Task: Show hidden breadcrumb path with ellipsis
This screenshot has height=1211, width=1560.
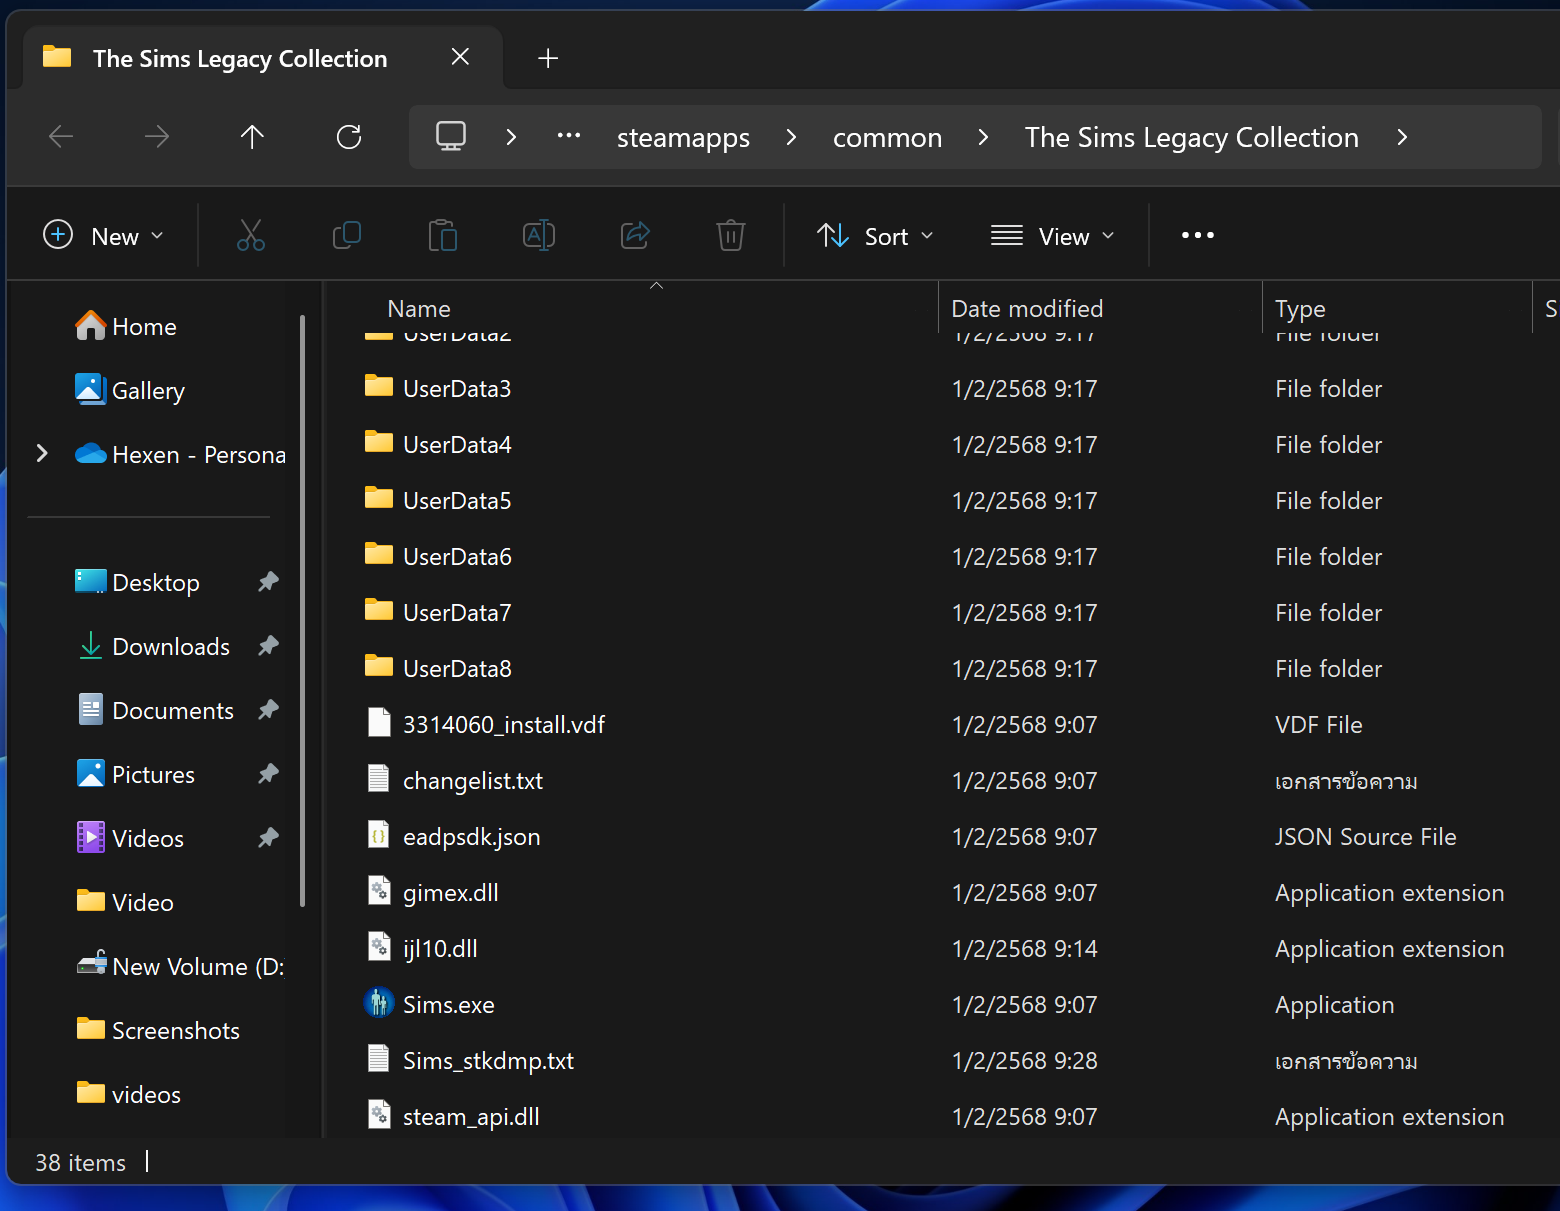Action: tap(569, 137)
